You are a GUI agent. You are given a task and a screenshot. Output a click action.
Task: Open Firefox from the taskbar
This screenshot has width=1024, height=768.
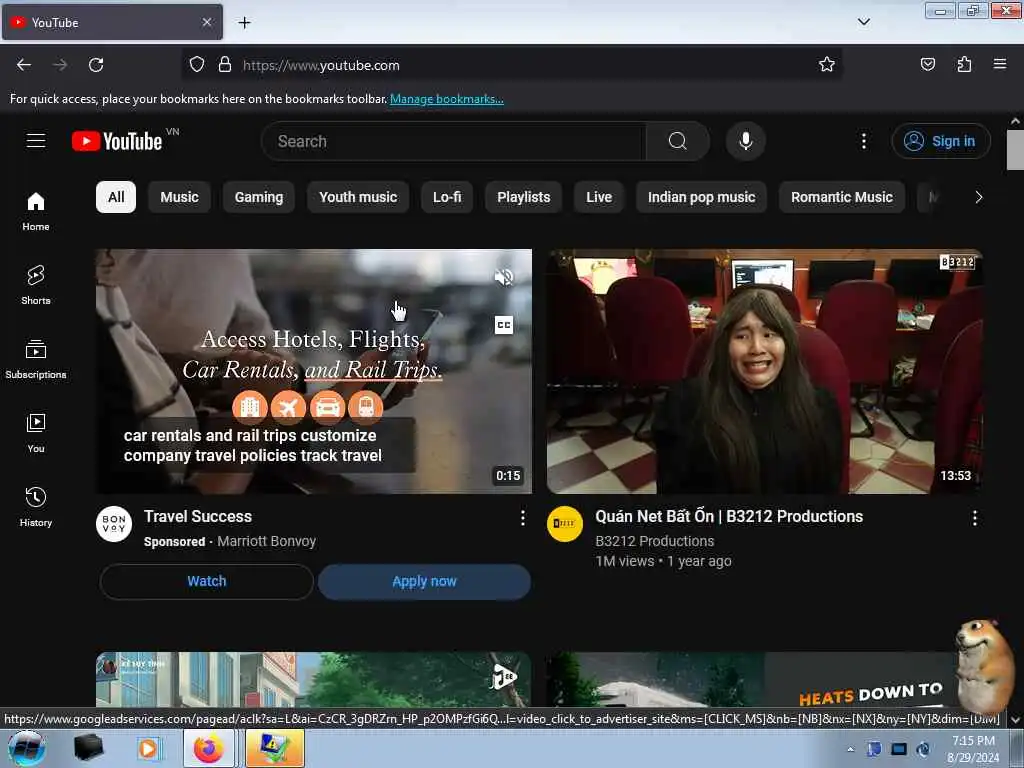[x=208, y=748]
